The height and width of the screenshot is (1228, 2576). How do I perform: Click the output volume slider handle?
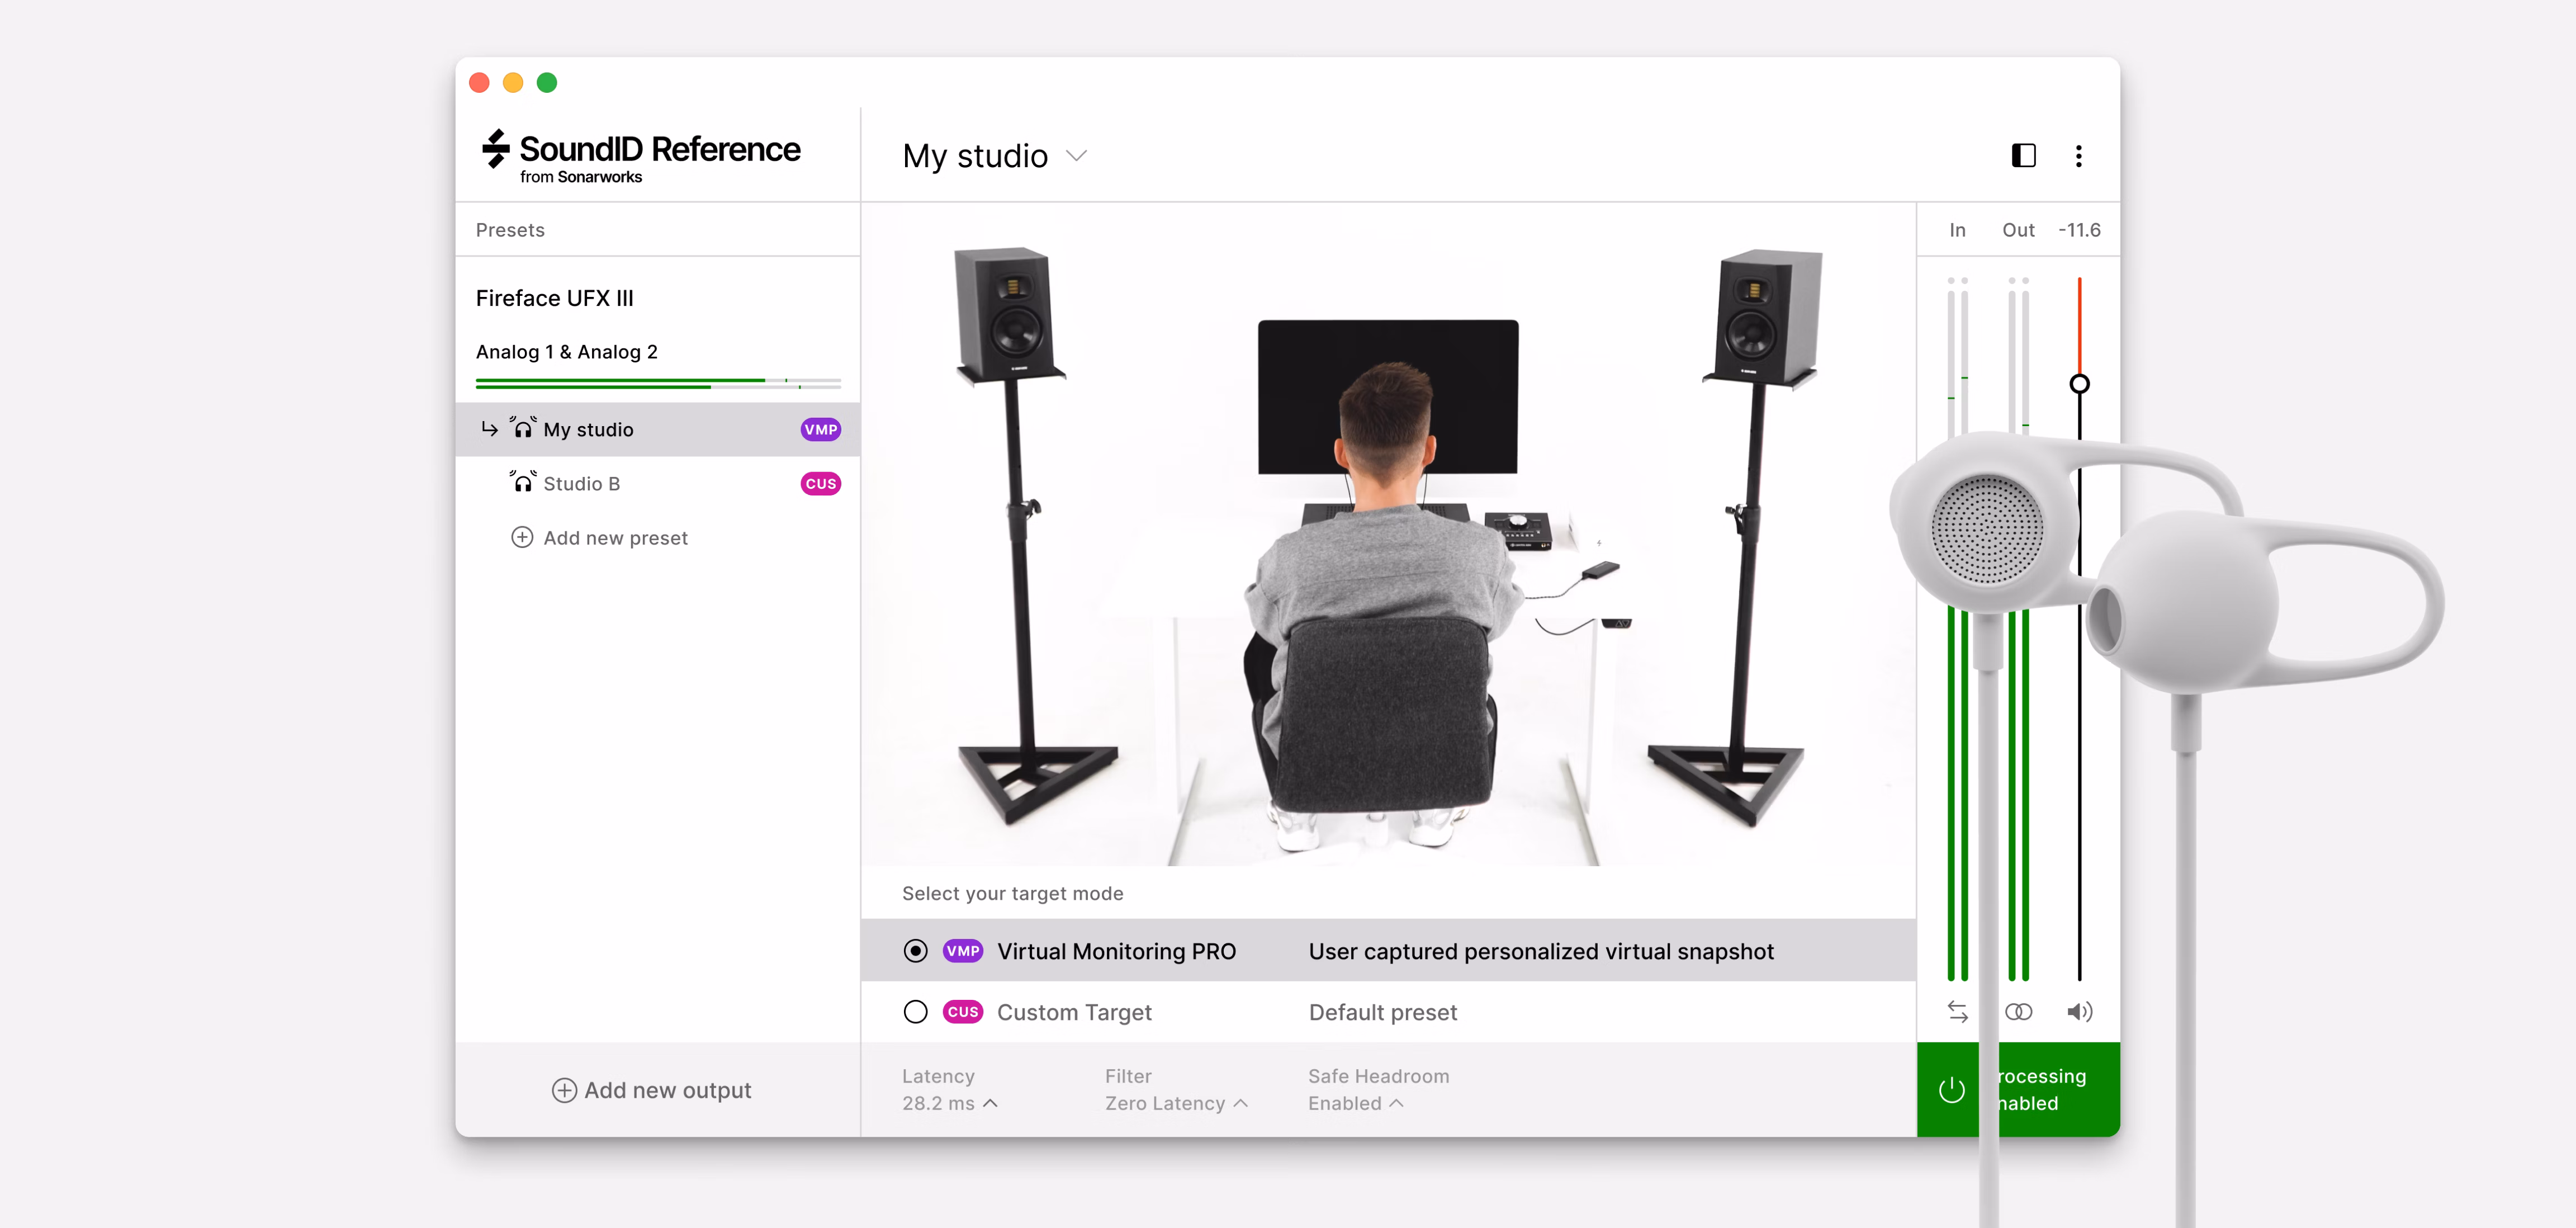[x=2079, y=383]
